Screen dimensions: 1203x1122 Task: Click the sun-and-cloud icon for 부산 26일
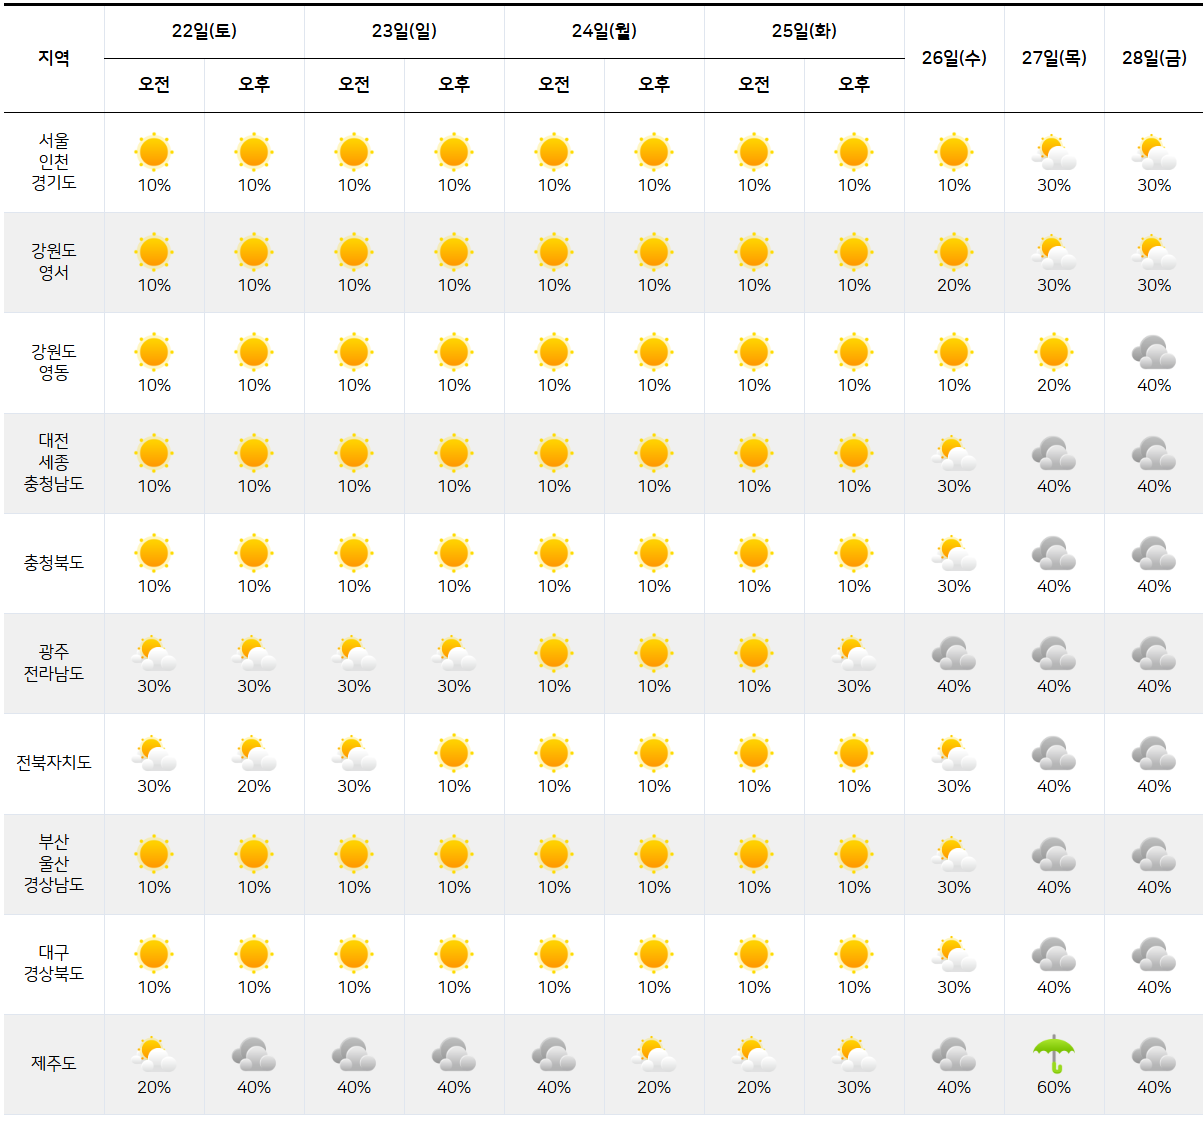coord(954,855)
